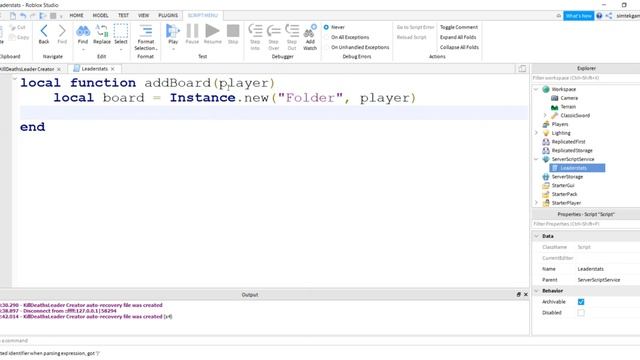Collapse the ServerScriptService node
640x360 pixels.
536,159
